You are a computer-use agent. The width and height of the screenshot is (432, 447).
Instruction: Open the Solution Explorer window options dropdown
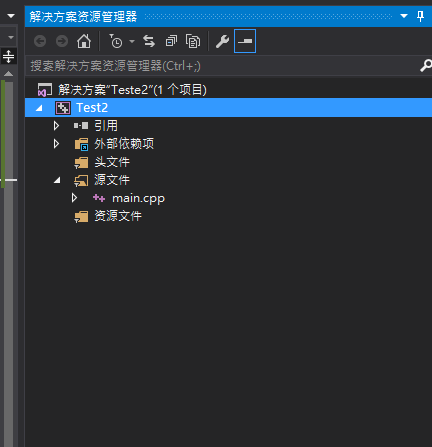(x=404, y=16)
